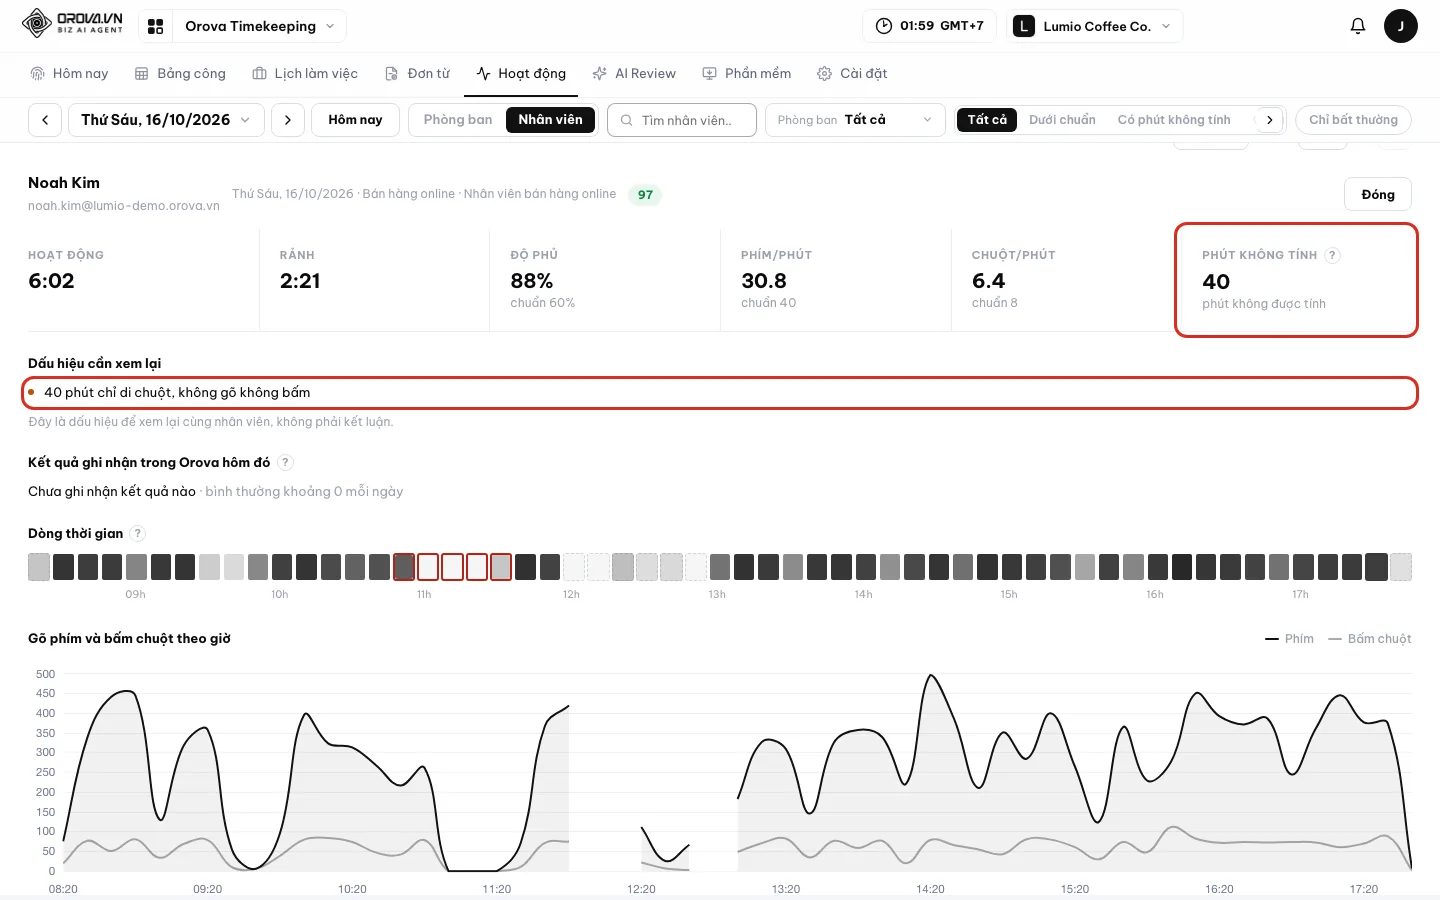Open Phòng ban Tất cả dropdown

(x=855, y=120)
